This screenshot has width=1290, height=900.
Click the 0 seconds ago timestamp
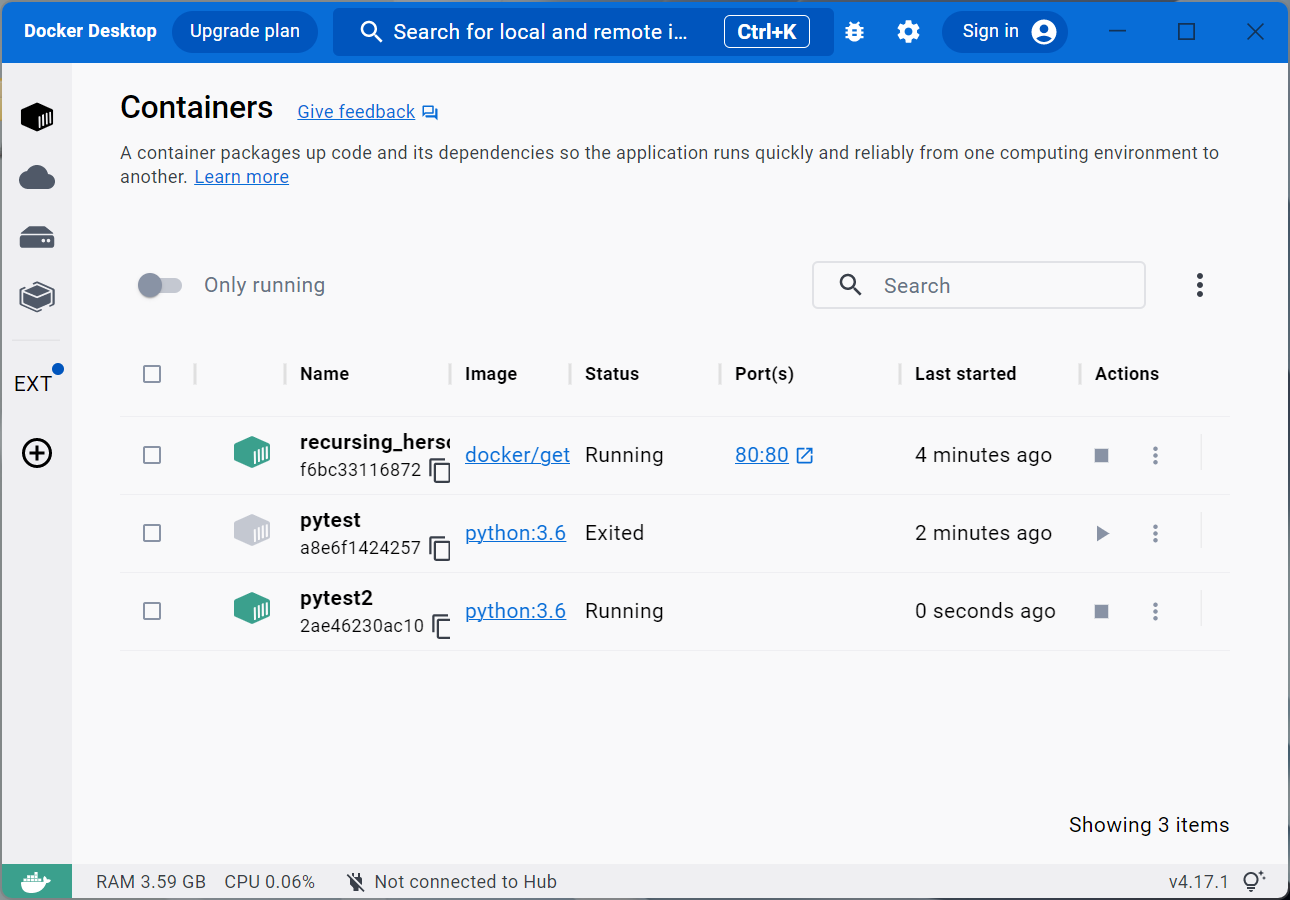point(985,611)
